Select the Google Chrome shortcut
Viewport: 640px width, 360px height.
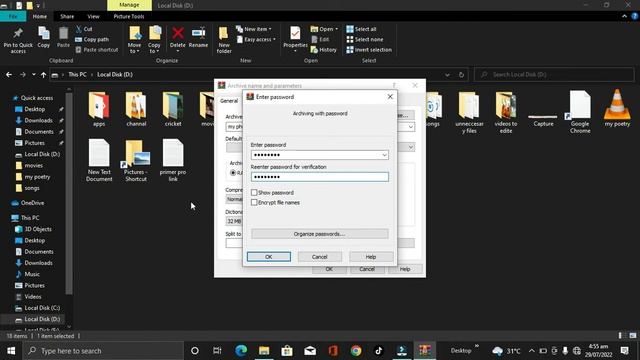click(x=580, y=112)
